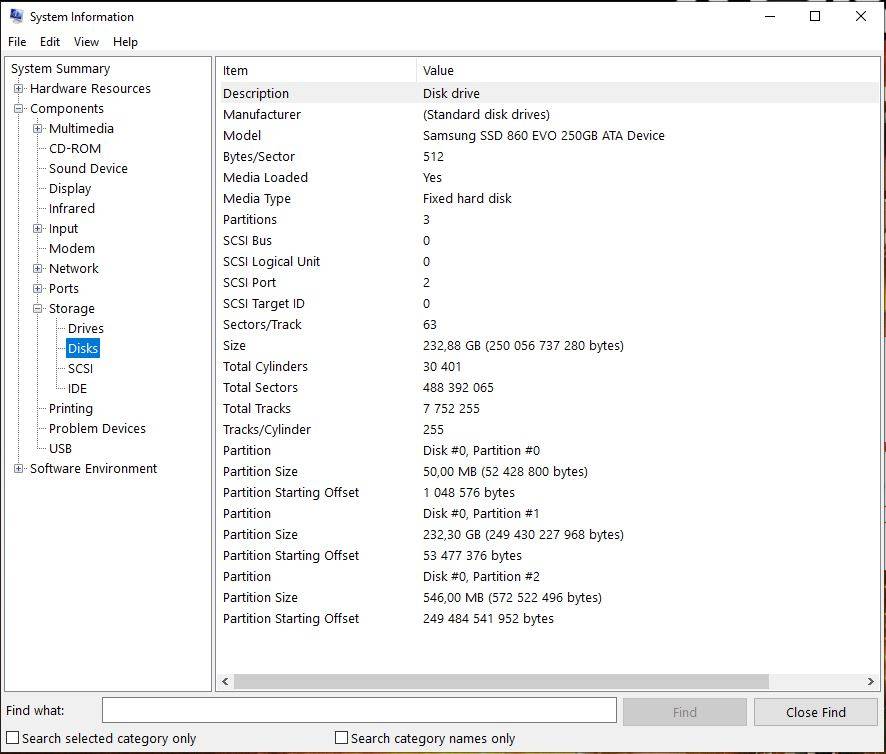Open the File menu
886x754 pixels.
pos(16,42)
